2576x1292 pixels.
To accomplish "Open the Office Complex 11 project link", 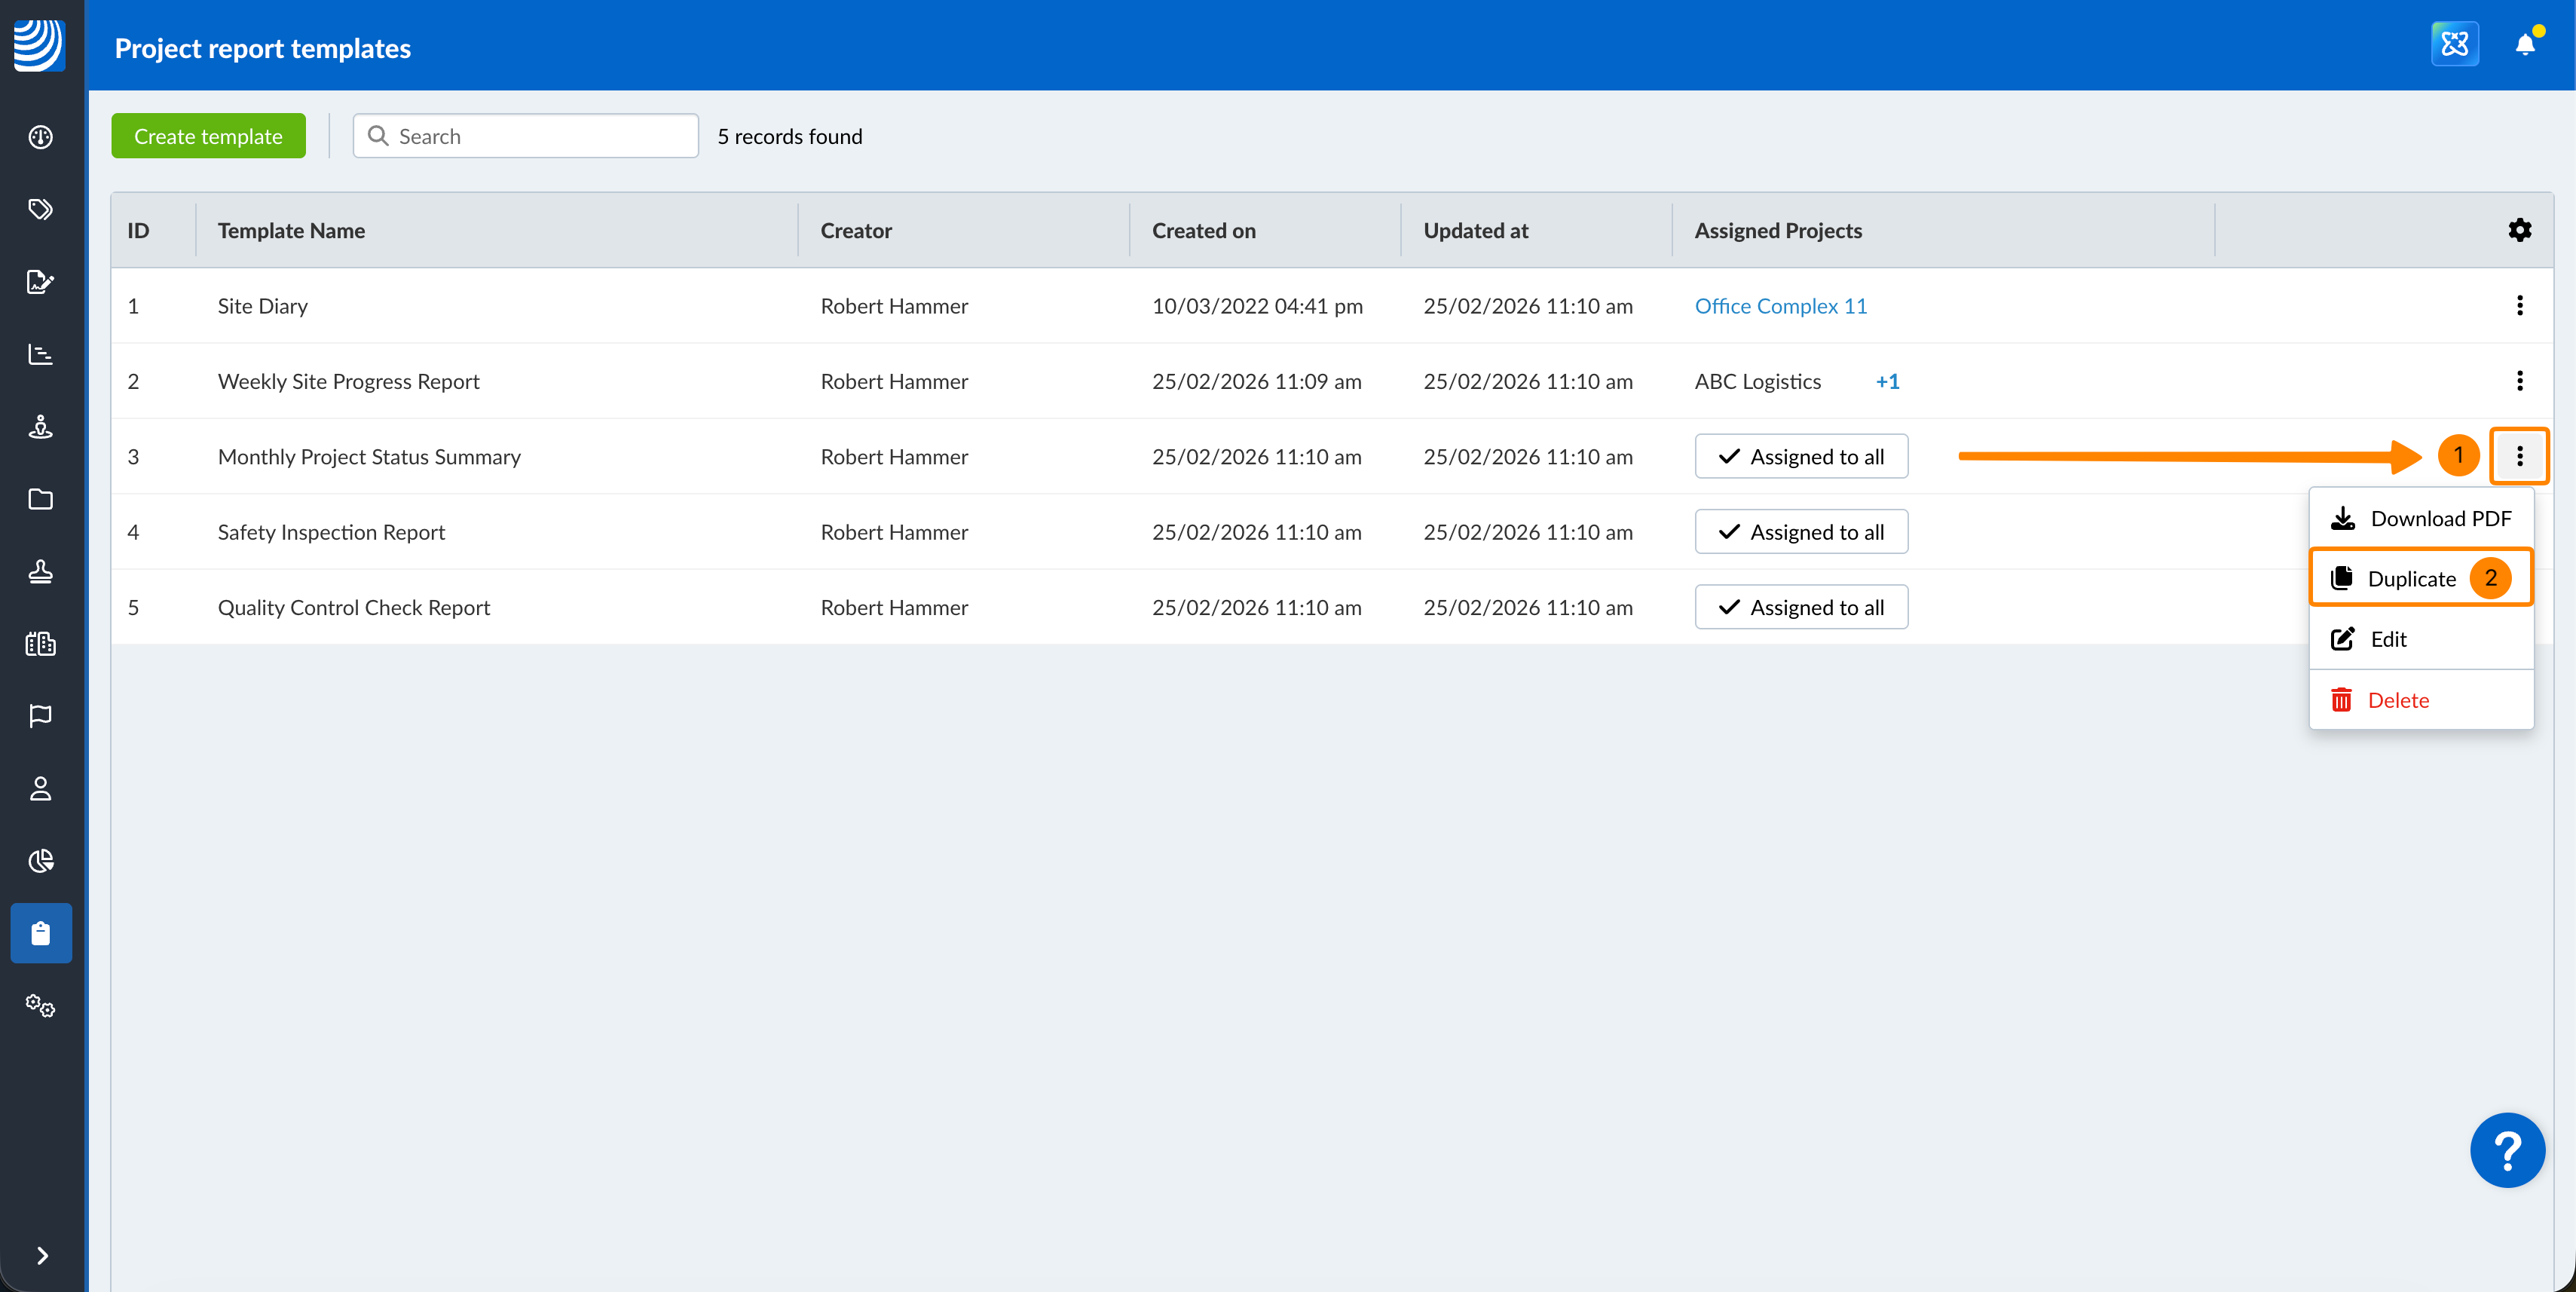I will point(1780,306).
